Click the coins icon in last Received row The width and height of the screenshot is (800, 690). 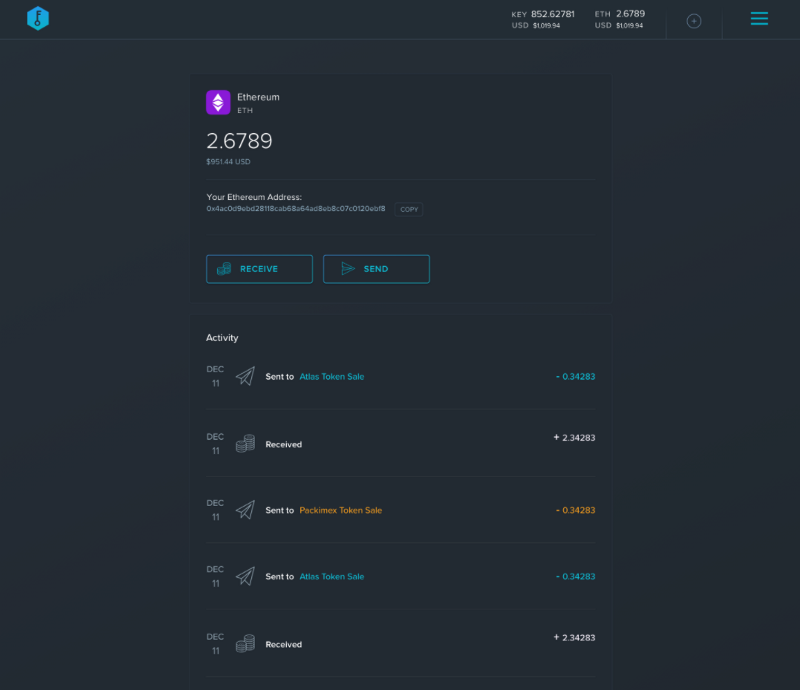pyautogui.click(x=245, y=644)
